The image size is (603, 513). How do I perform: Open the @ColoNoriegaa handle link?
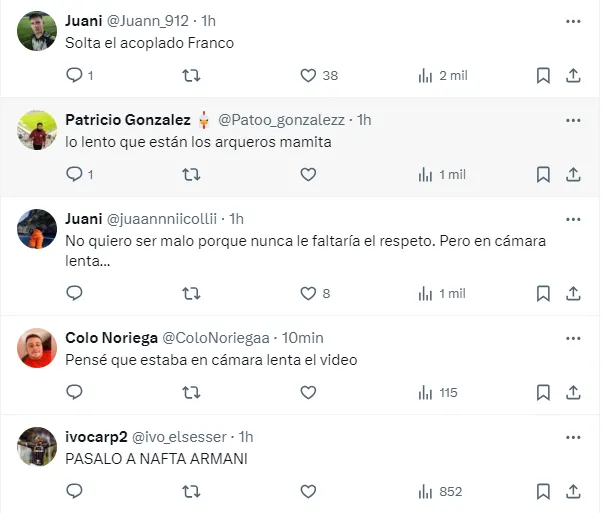(x=216, y=337)
